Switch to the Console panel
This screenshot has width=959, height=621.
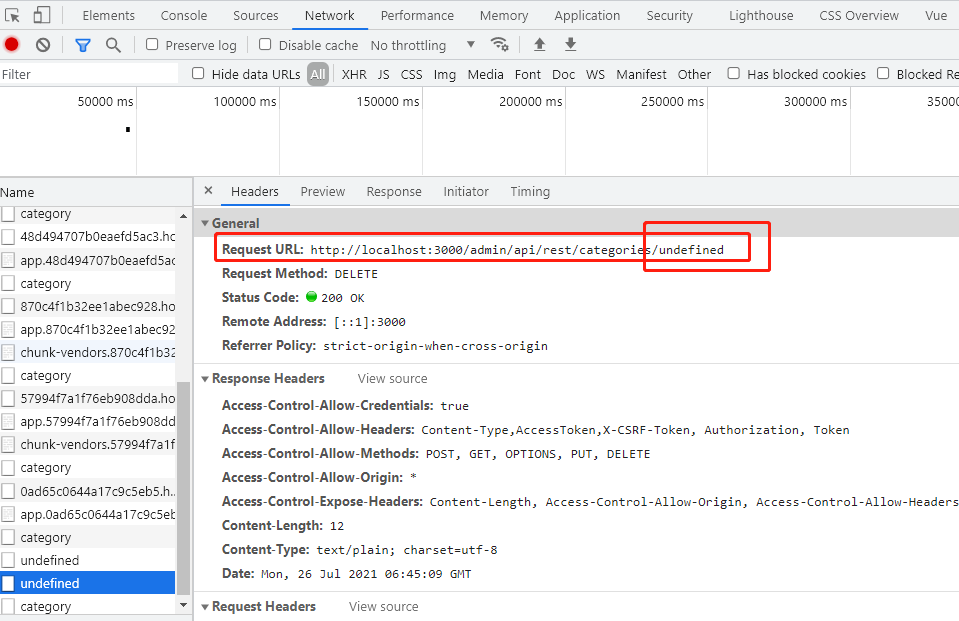(184, 15)
